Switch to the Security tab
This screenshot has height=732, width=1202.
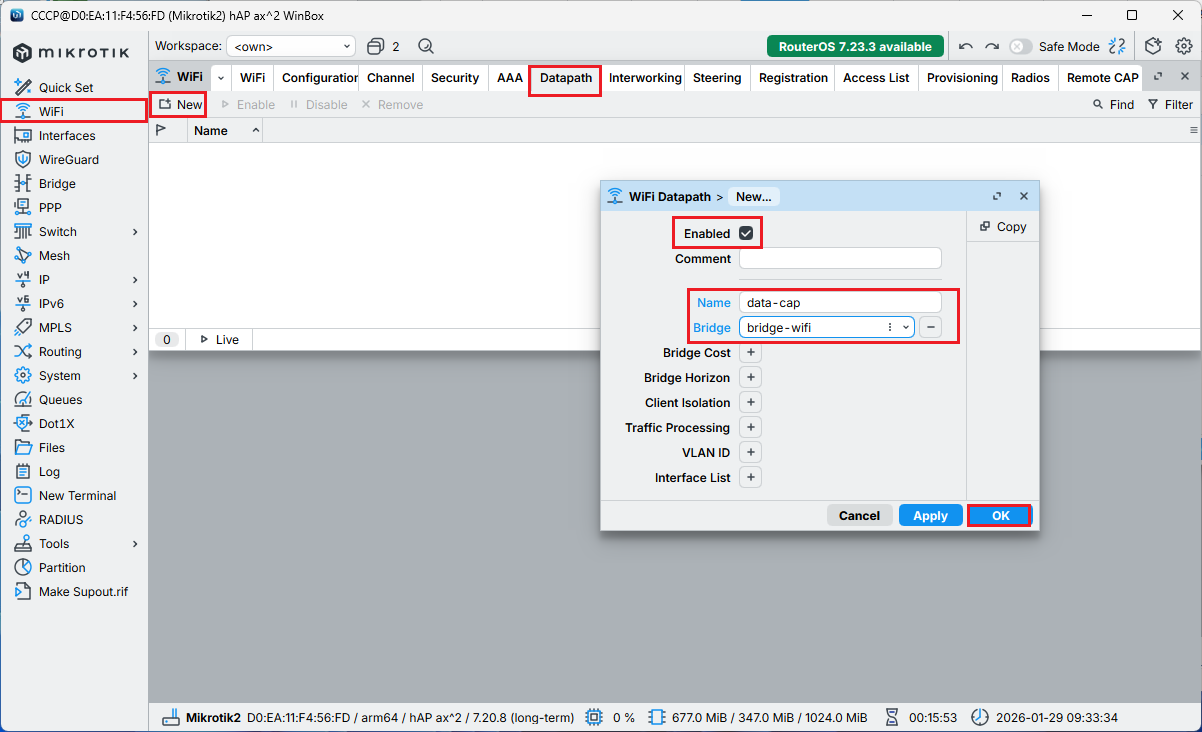coord(455,78)
